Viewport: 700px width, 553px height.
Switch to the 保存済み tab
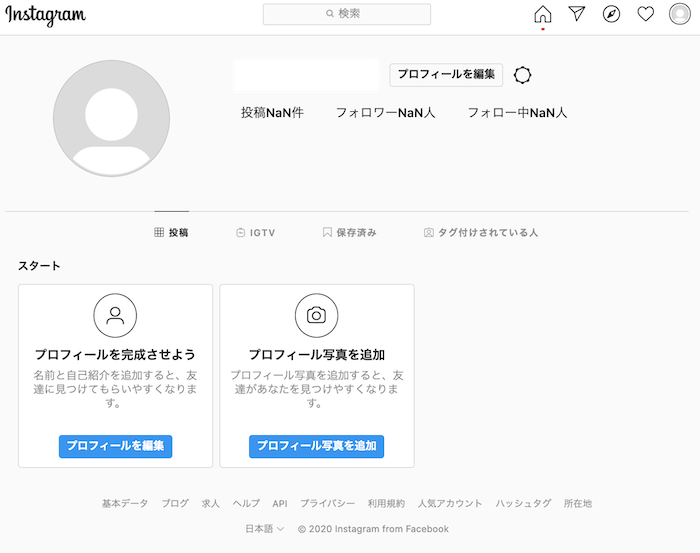(x=350, y=232)
